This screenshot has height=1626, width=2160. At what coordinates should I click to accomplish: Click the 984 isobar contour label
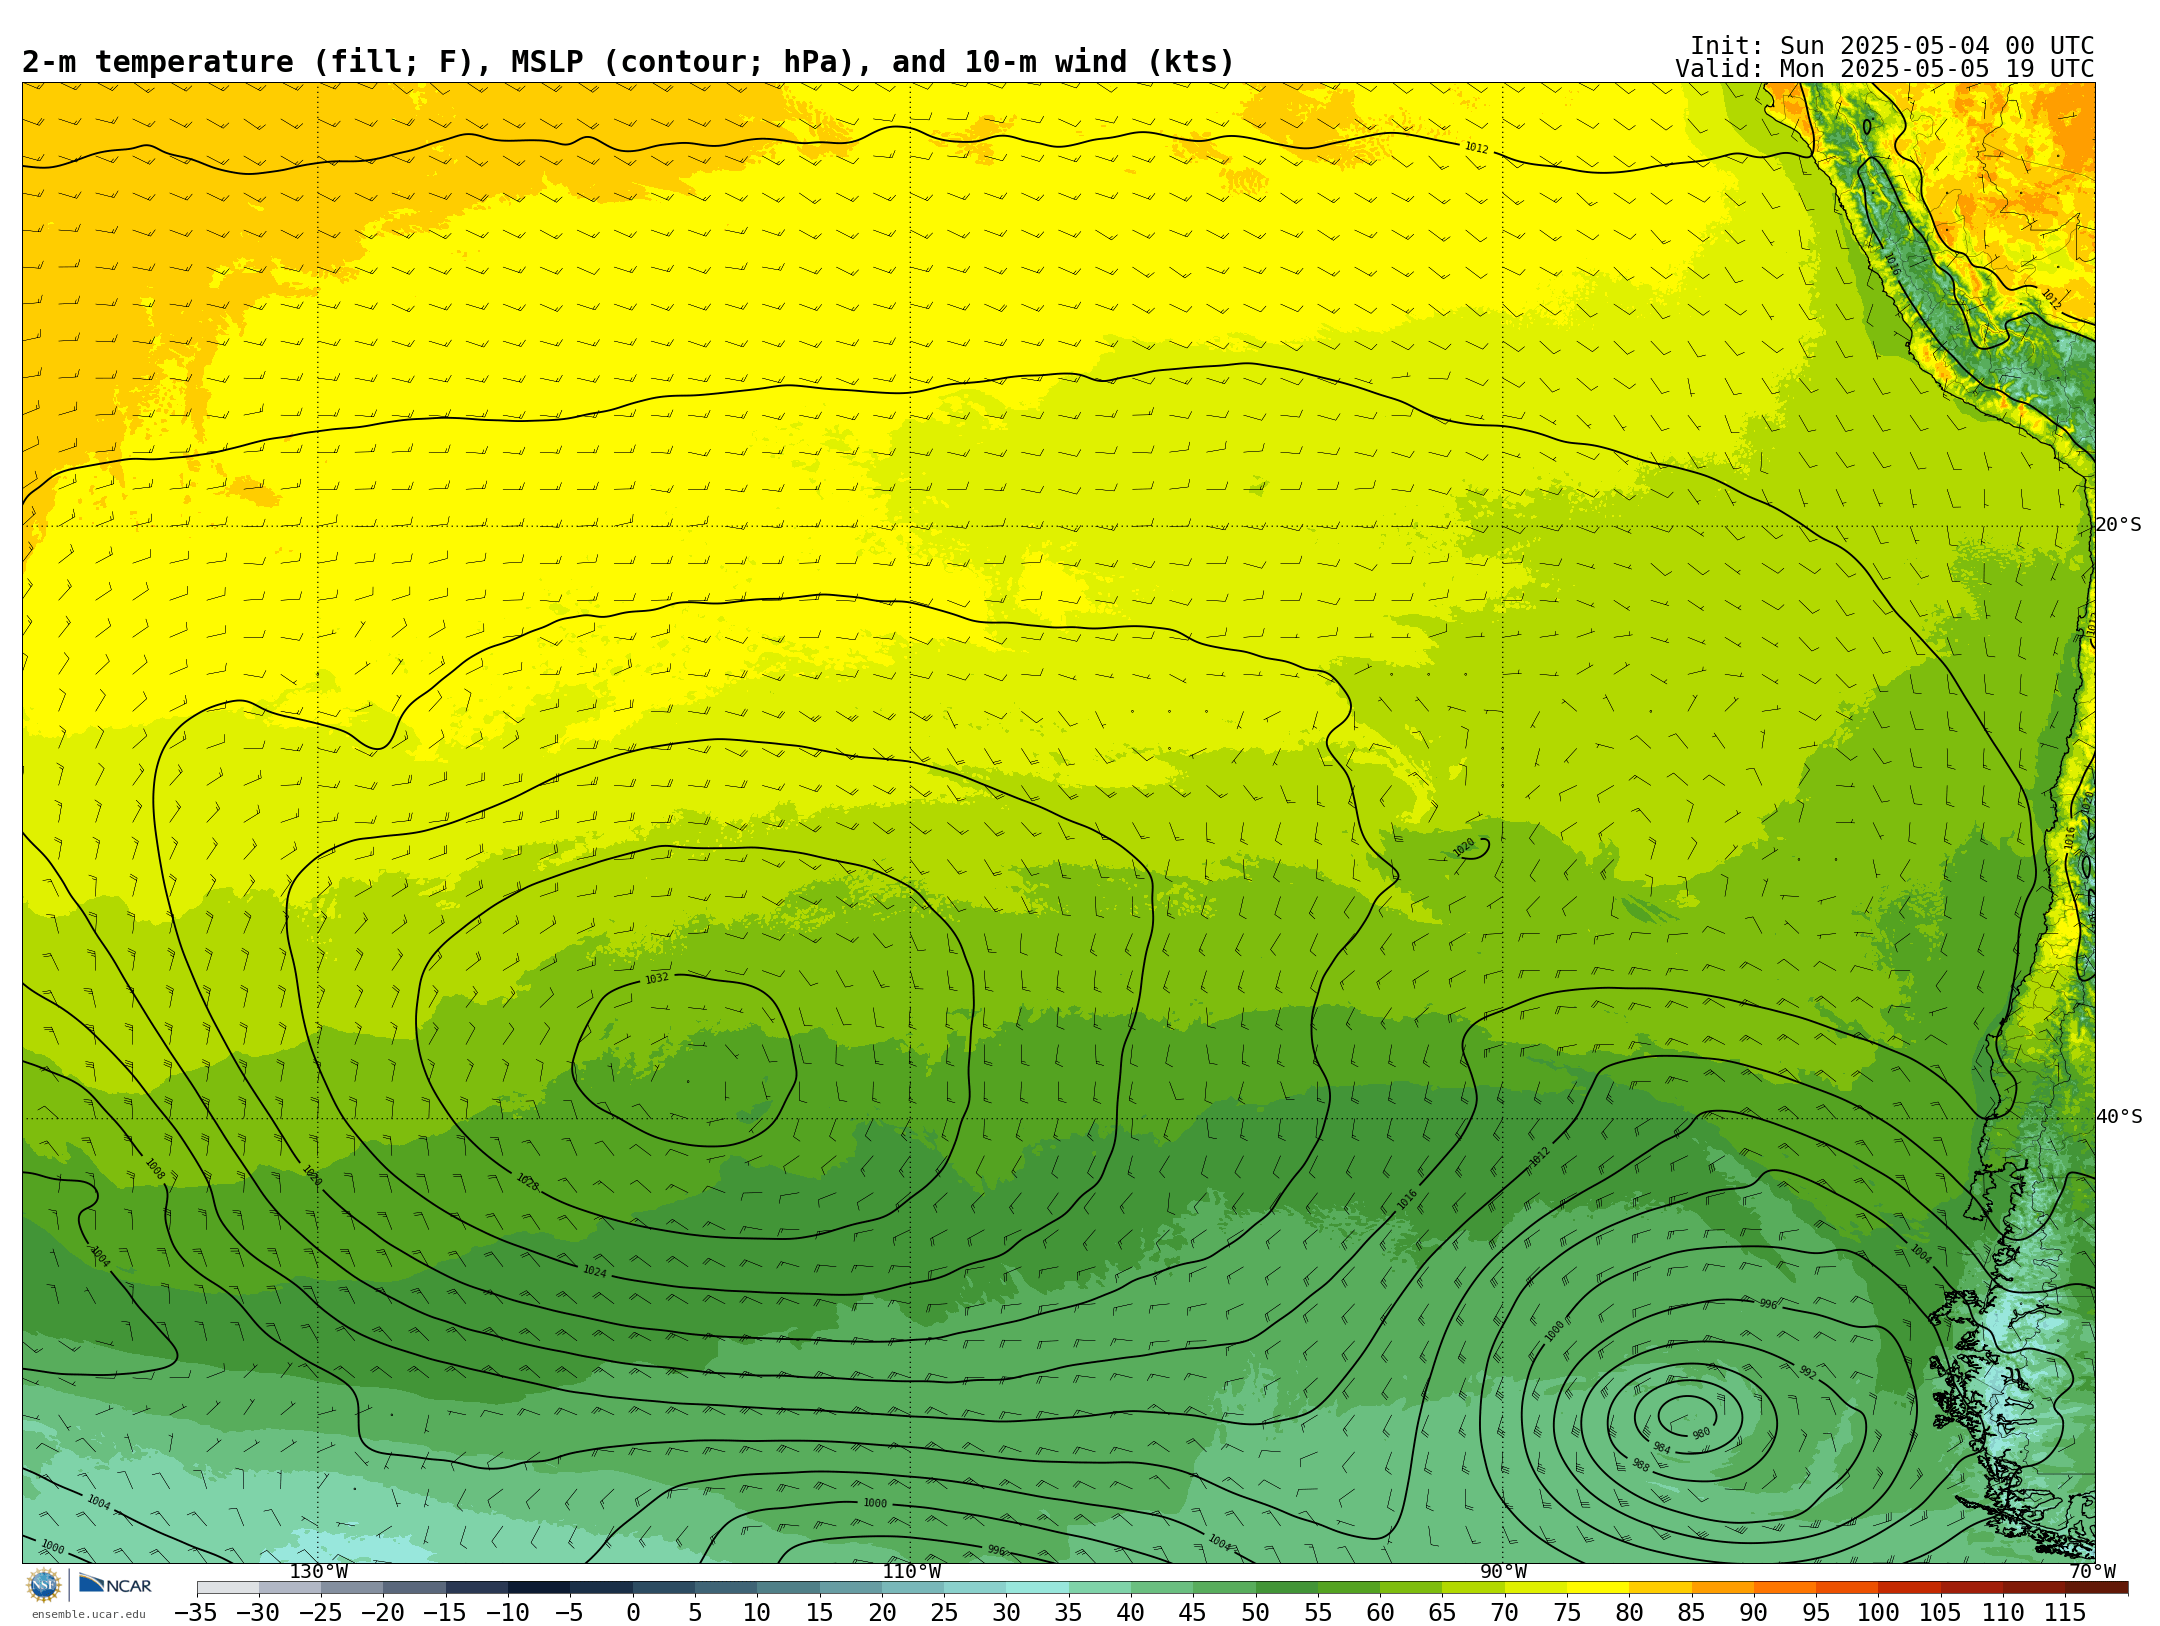pyautogui.click(x=1661, y=1447)
